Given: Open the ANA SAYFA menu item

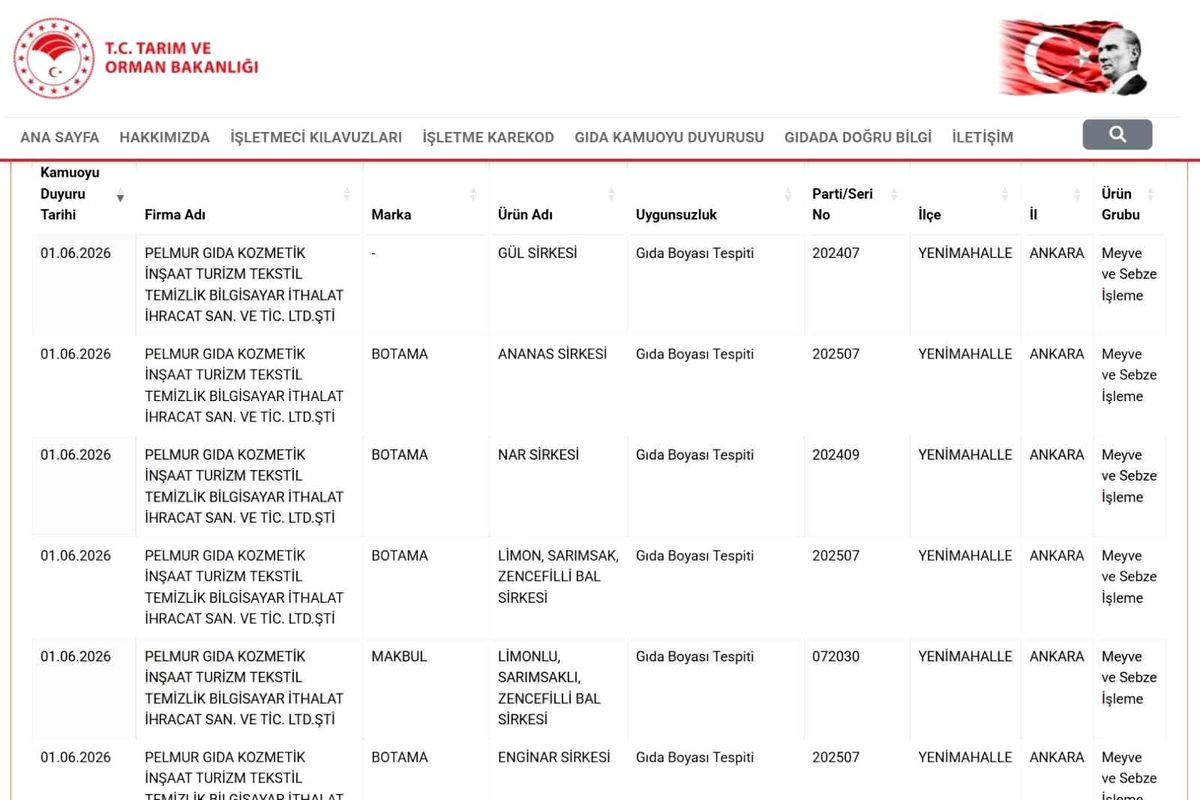Looking at the screenshot, I should click(60, 137).
